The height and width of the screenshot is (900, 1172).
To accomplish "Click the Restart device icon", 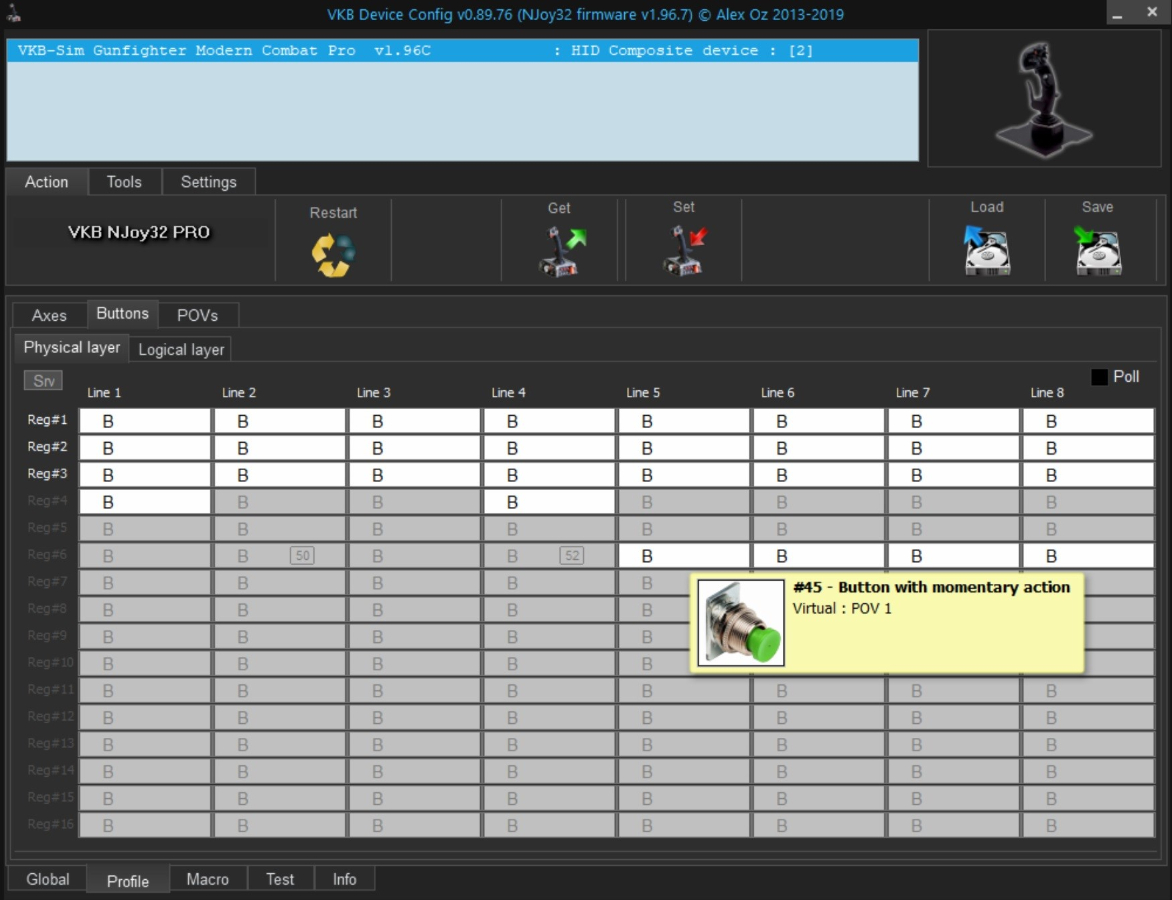I will [333, 255].
